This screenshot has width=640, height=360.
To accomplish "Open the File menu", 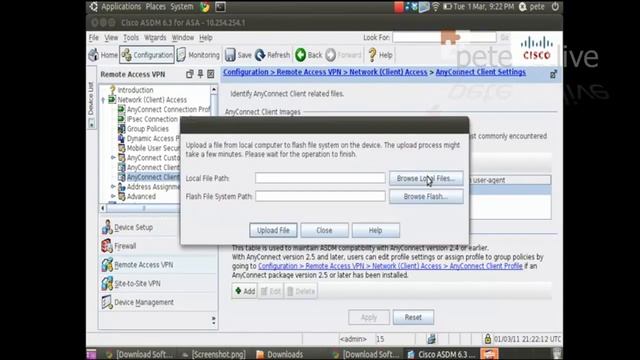I will pos(94,38).
